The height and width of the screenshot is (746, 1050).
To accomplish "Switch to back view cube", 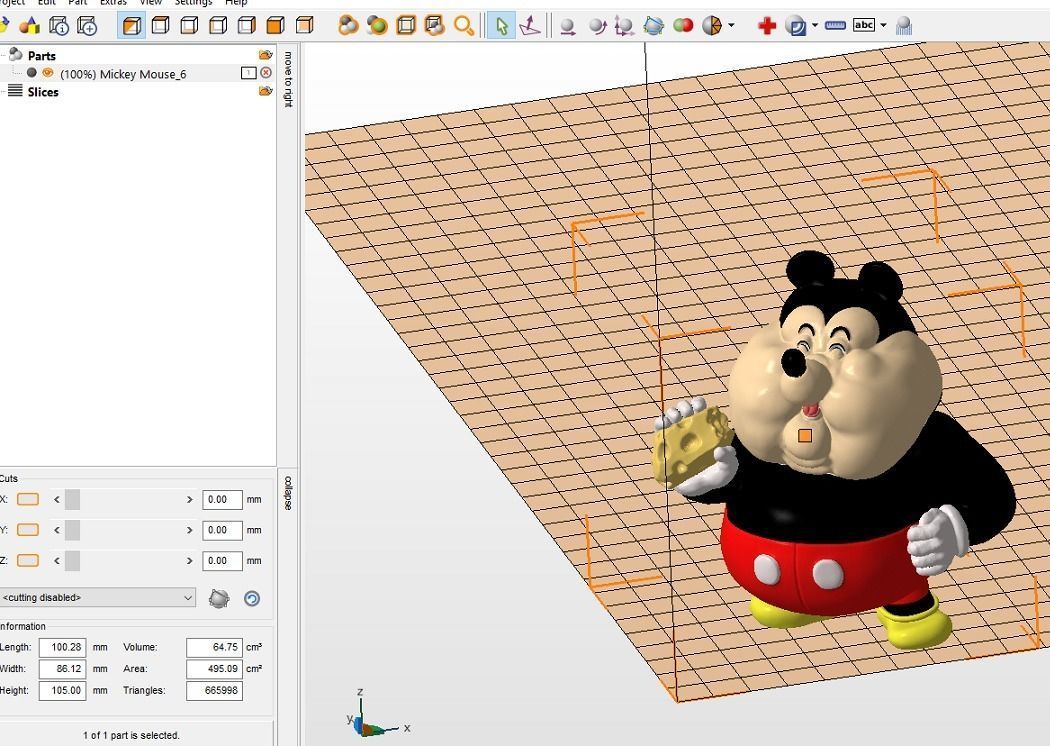I will [305, 26].
